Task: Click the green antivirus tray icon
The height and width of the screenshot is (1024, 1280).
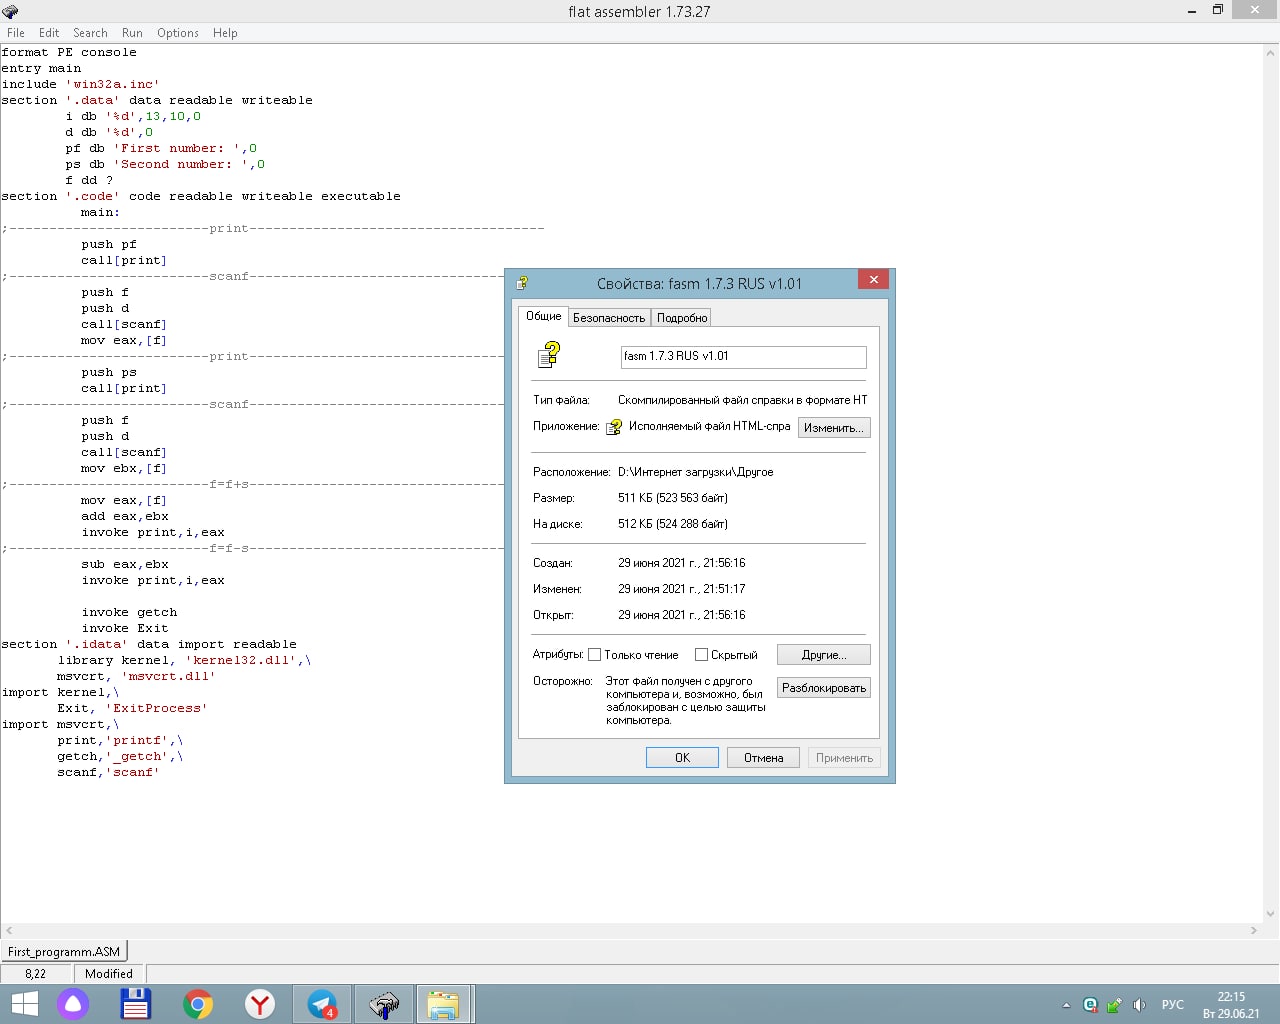Action: 1090,1005
